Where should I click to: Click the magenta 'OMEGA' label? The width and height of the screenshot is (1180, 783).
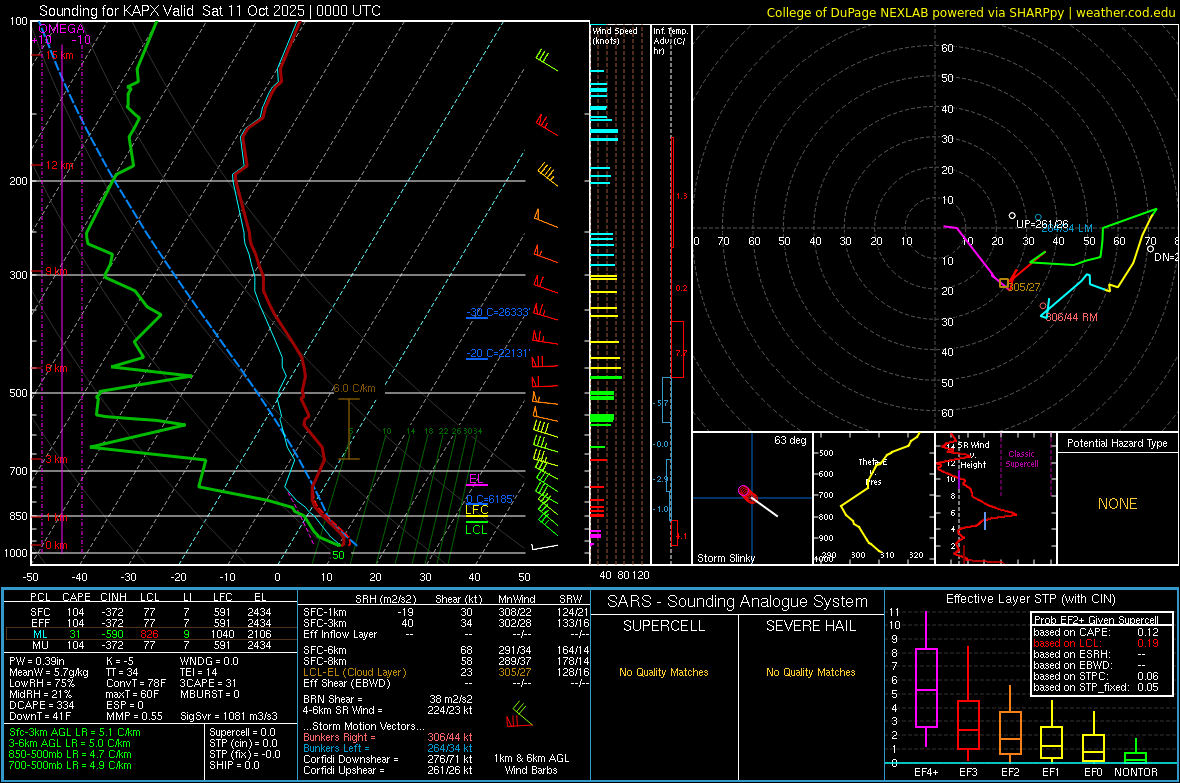point(61,29)
